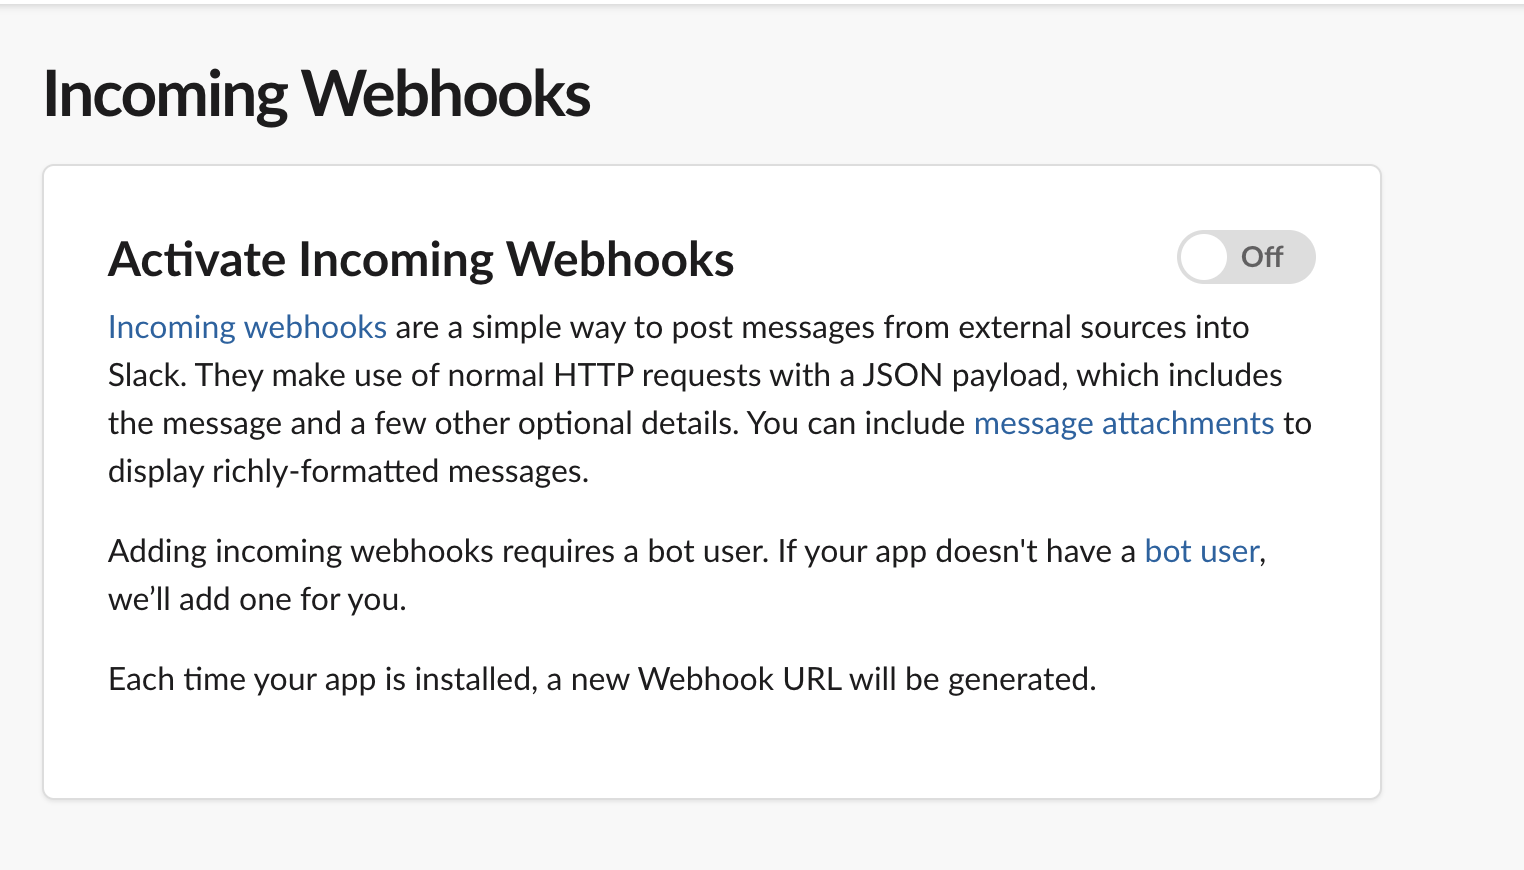Click the "Activate Incoming Webhooks" section heading
Viewport: 1524px width, 870px height.
click(x=421, y=260)
